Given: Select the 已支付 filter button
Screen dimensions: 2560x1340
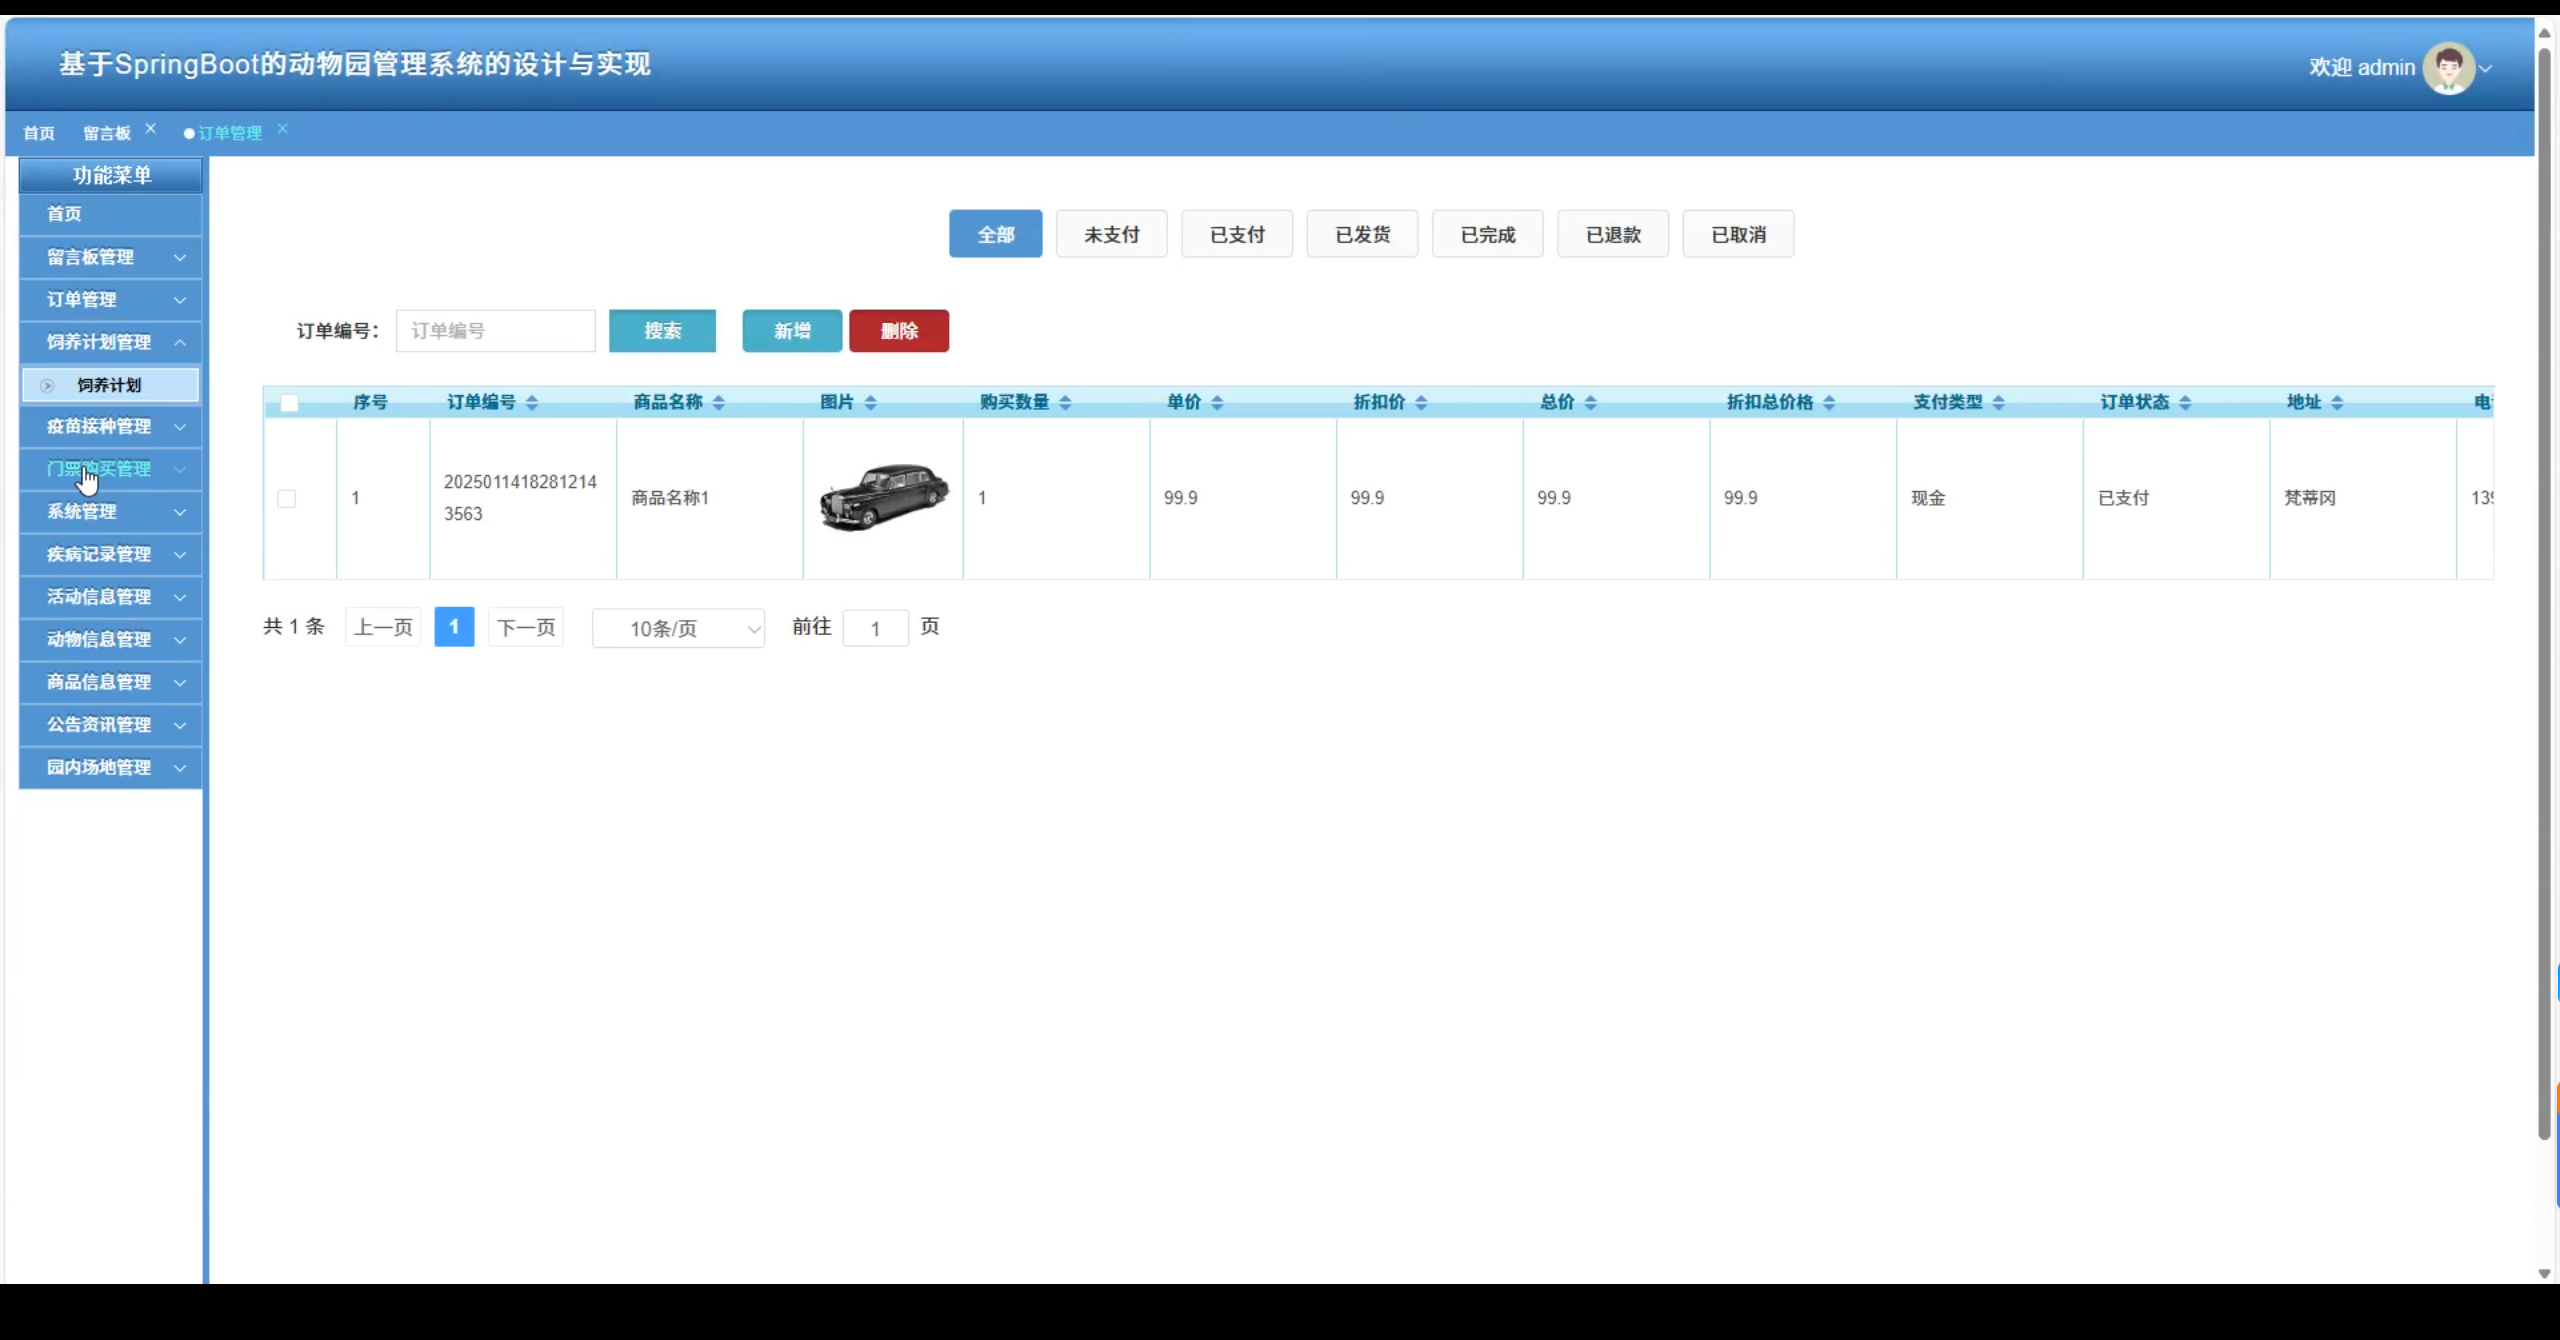Looking at the screenshot, I should click(x=1237, y=235).
